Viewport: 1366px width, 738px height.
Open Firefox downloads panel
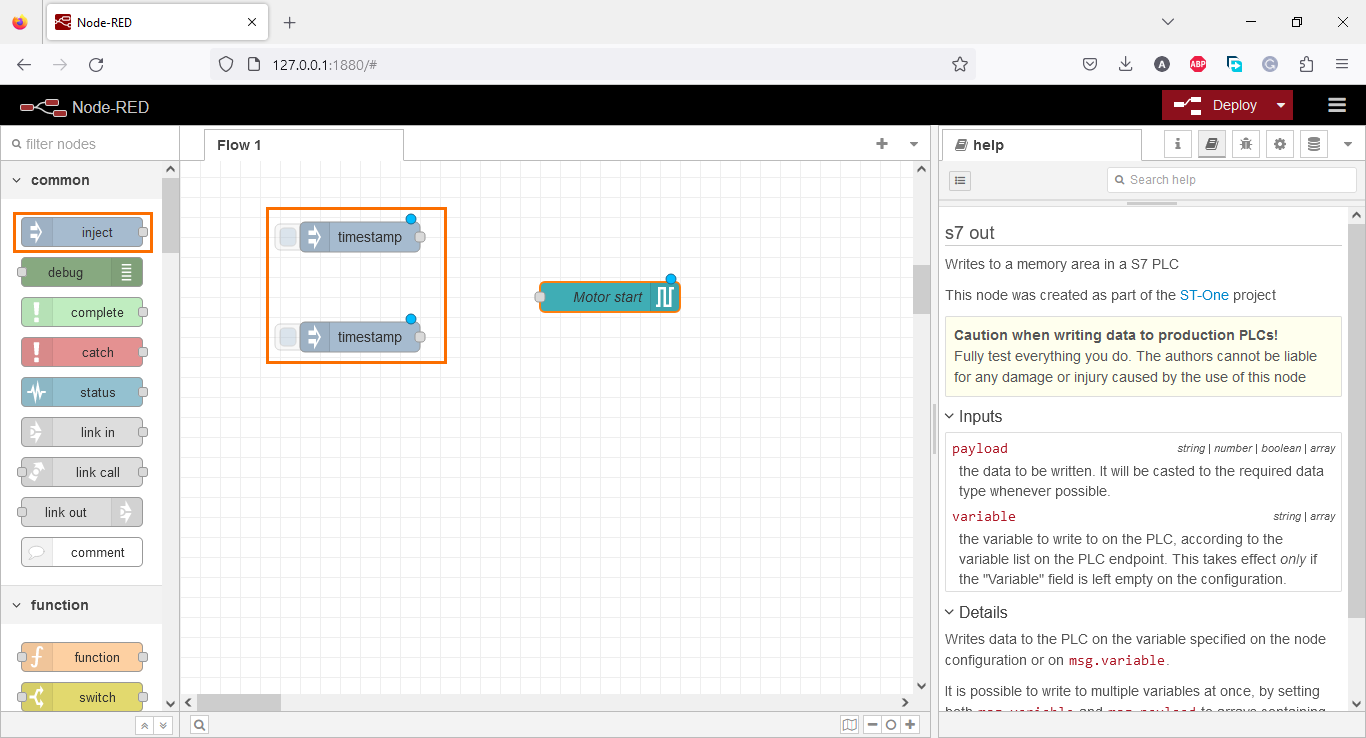[1125, 63]
